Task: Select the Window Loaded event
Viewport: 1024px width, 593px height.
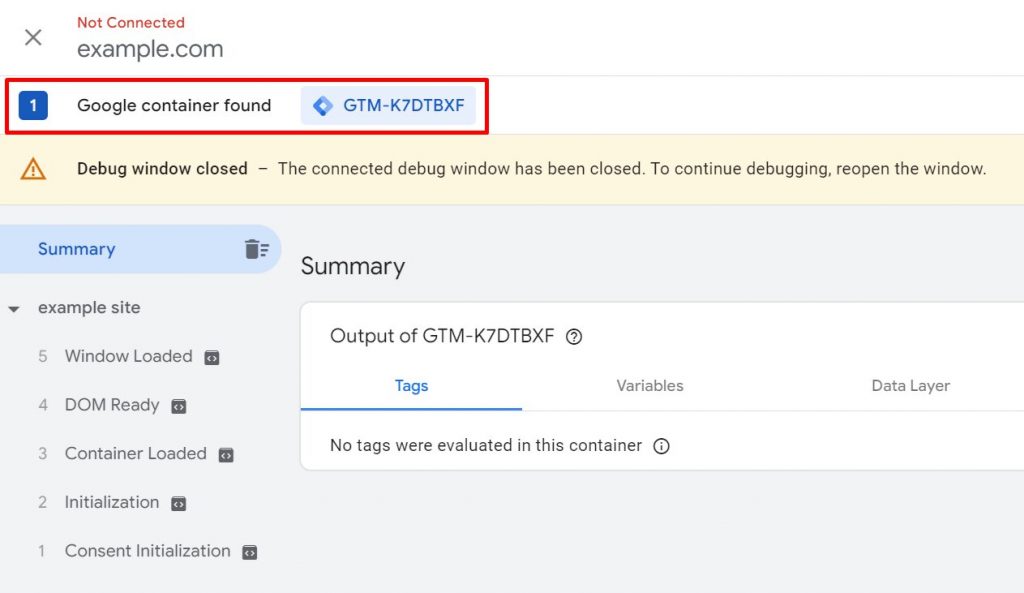Action: pos(128,356)
